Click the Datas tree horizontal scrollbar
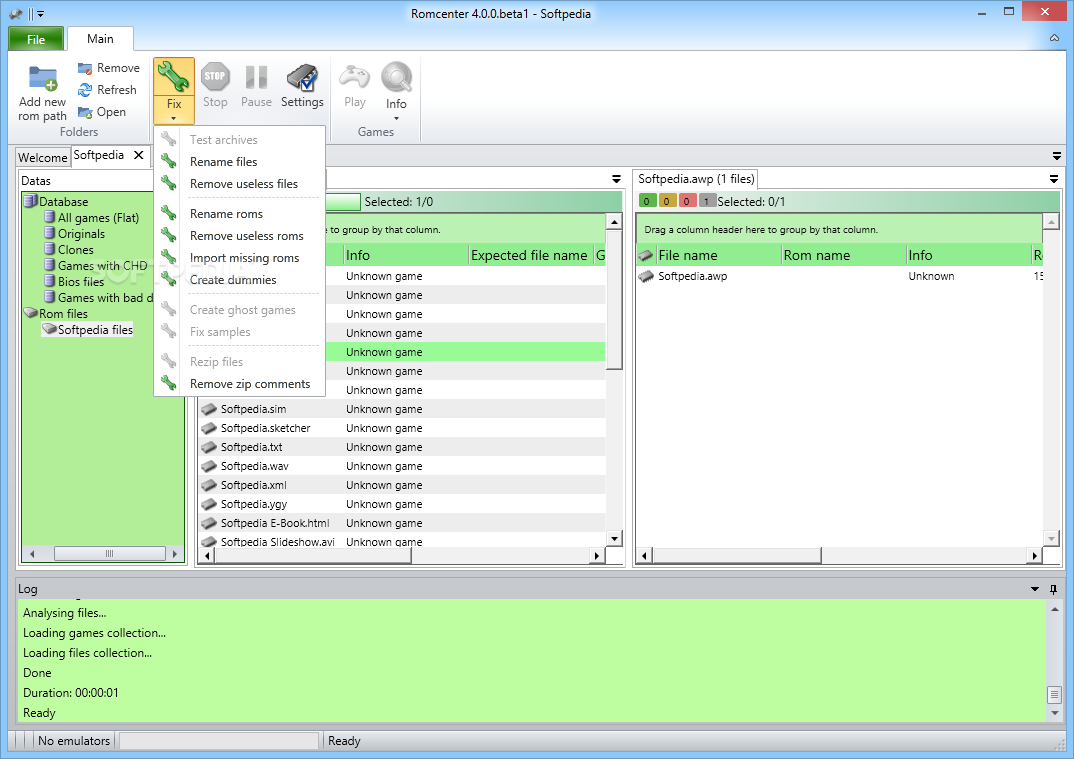The image size is (1074, 759). [103, 553]
